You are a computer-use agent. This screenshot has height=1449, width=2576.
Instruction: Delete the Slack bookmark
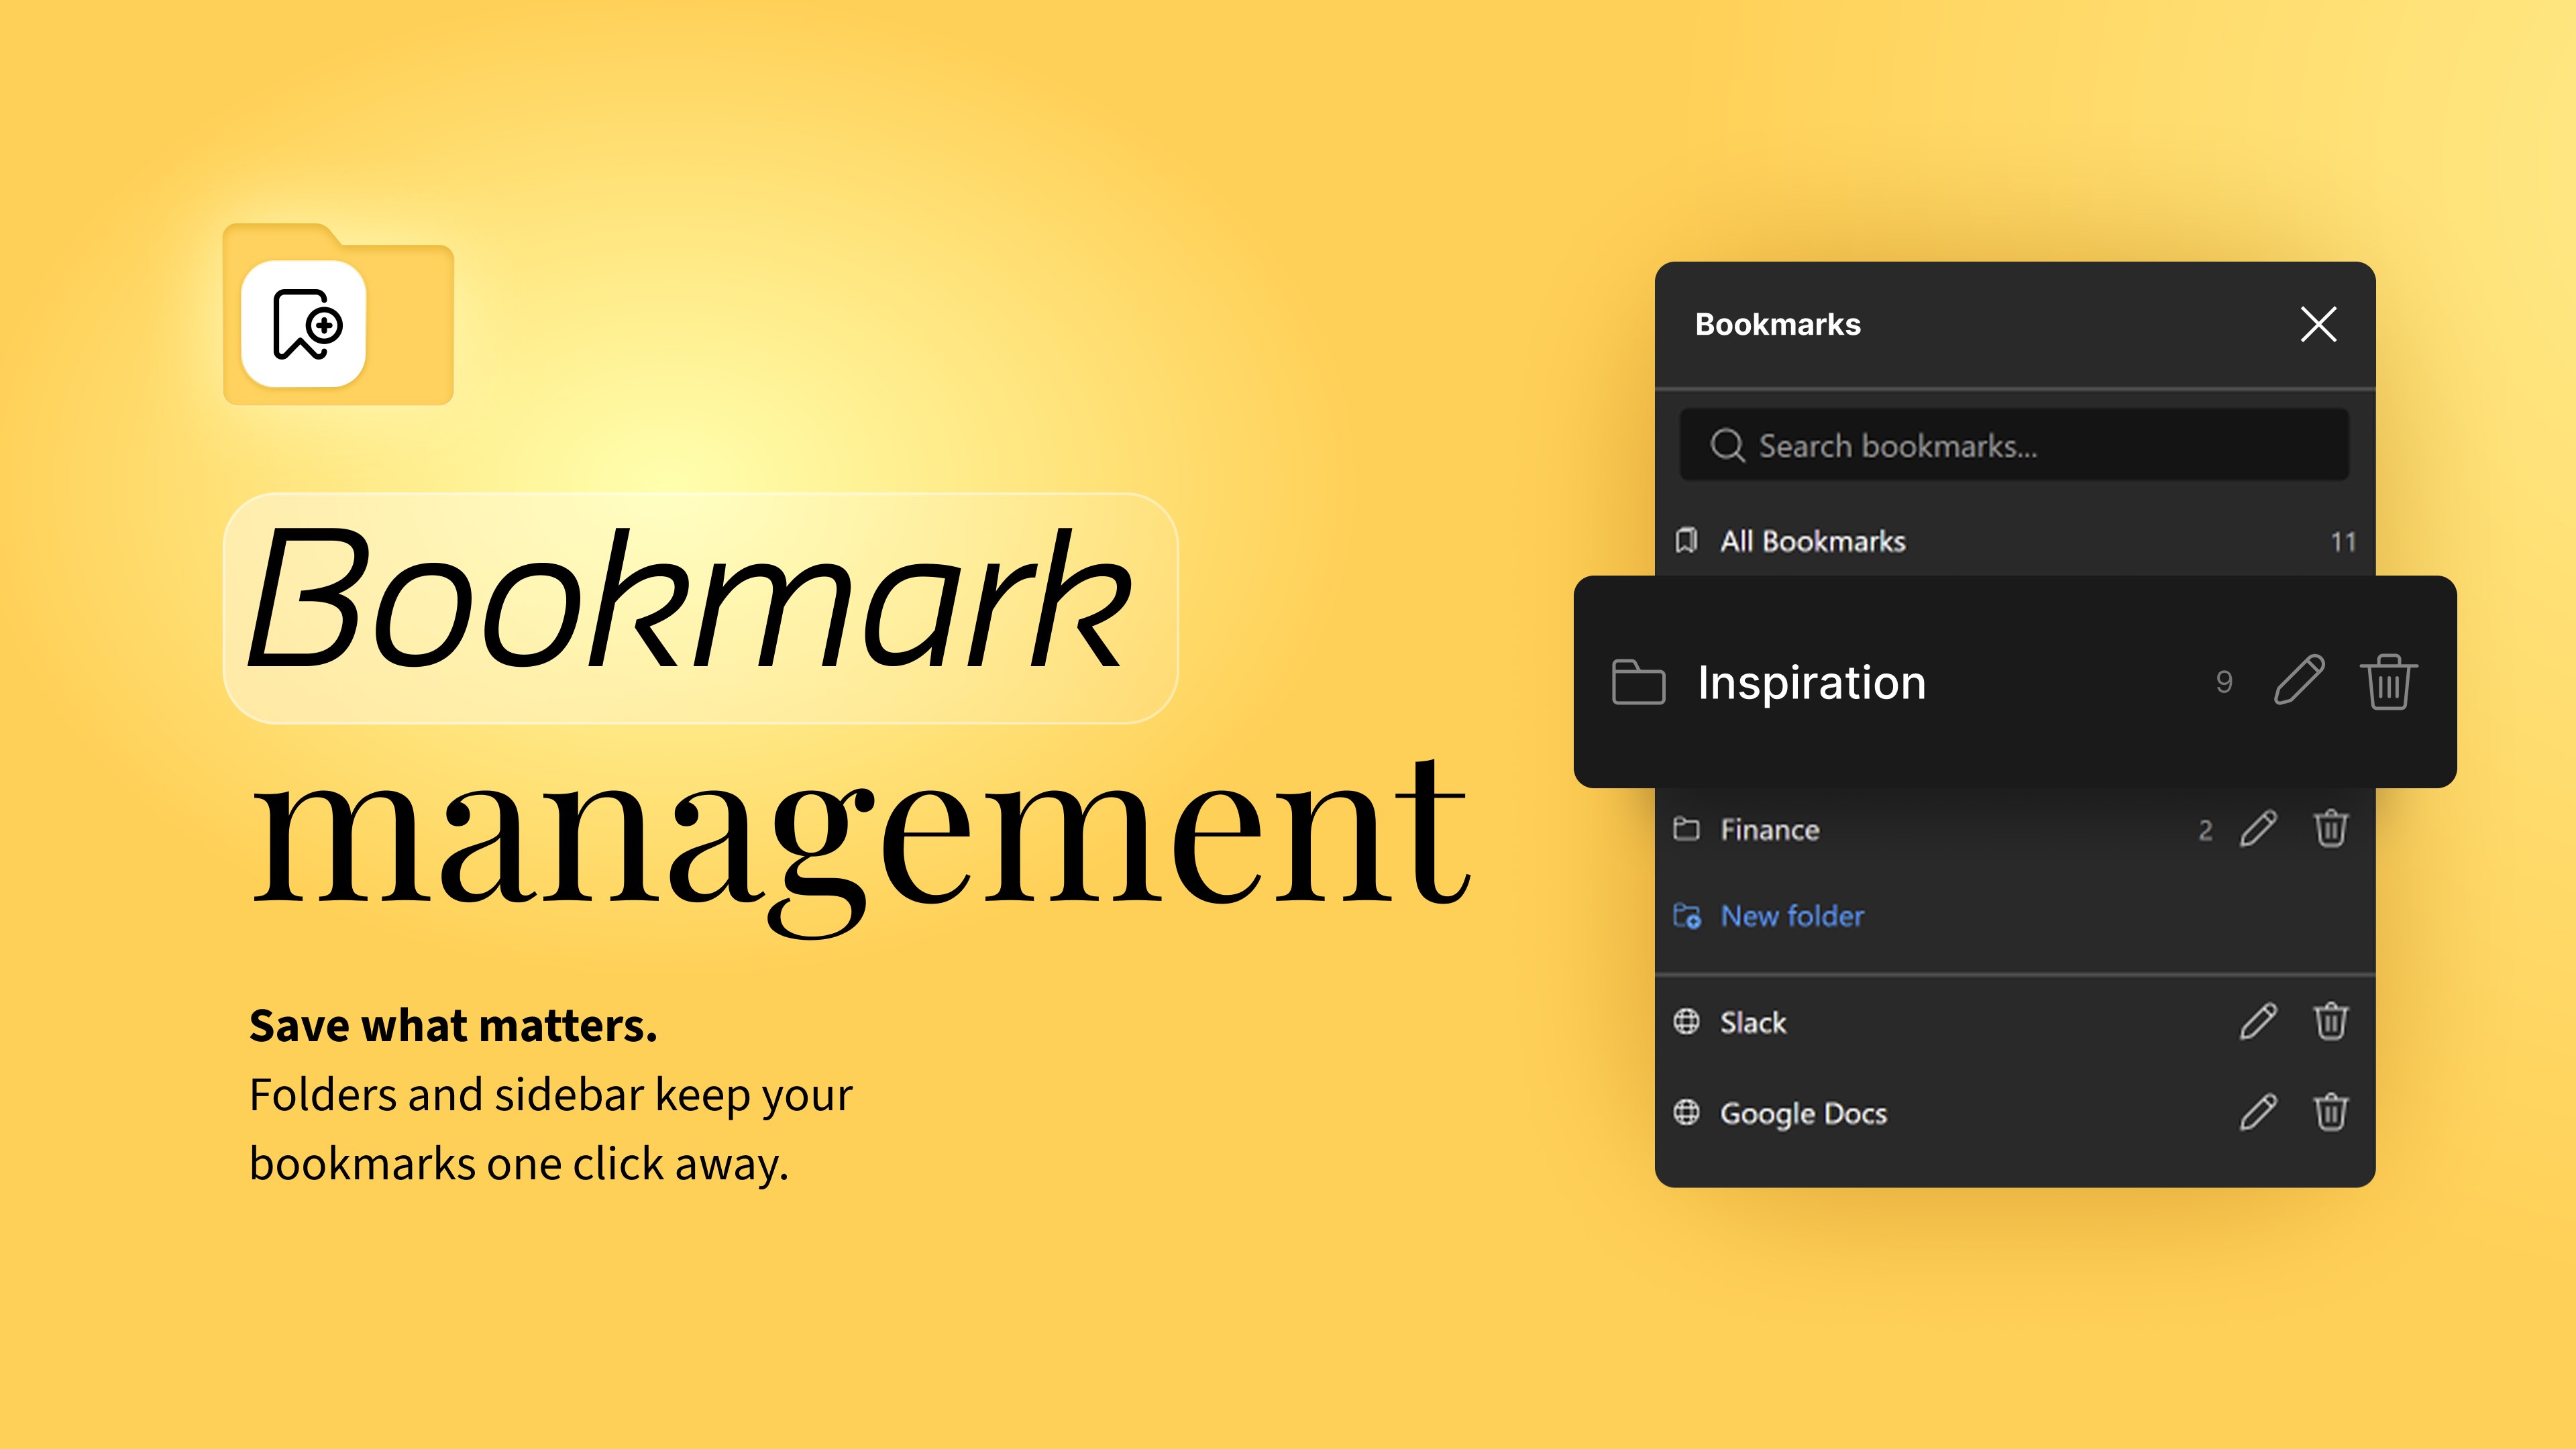pyautogui.click(x=2331, y=1021)
